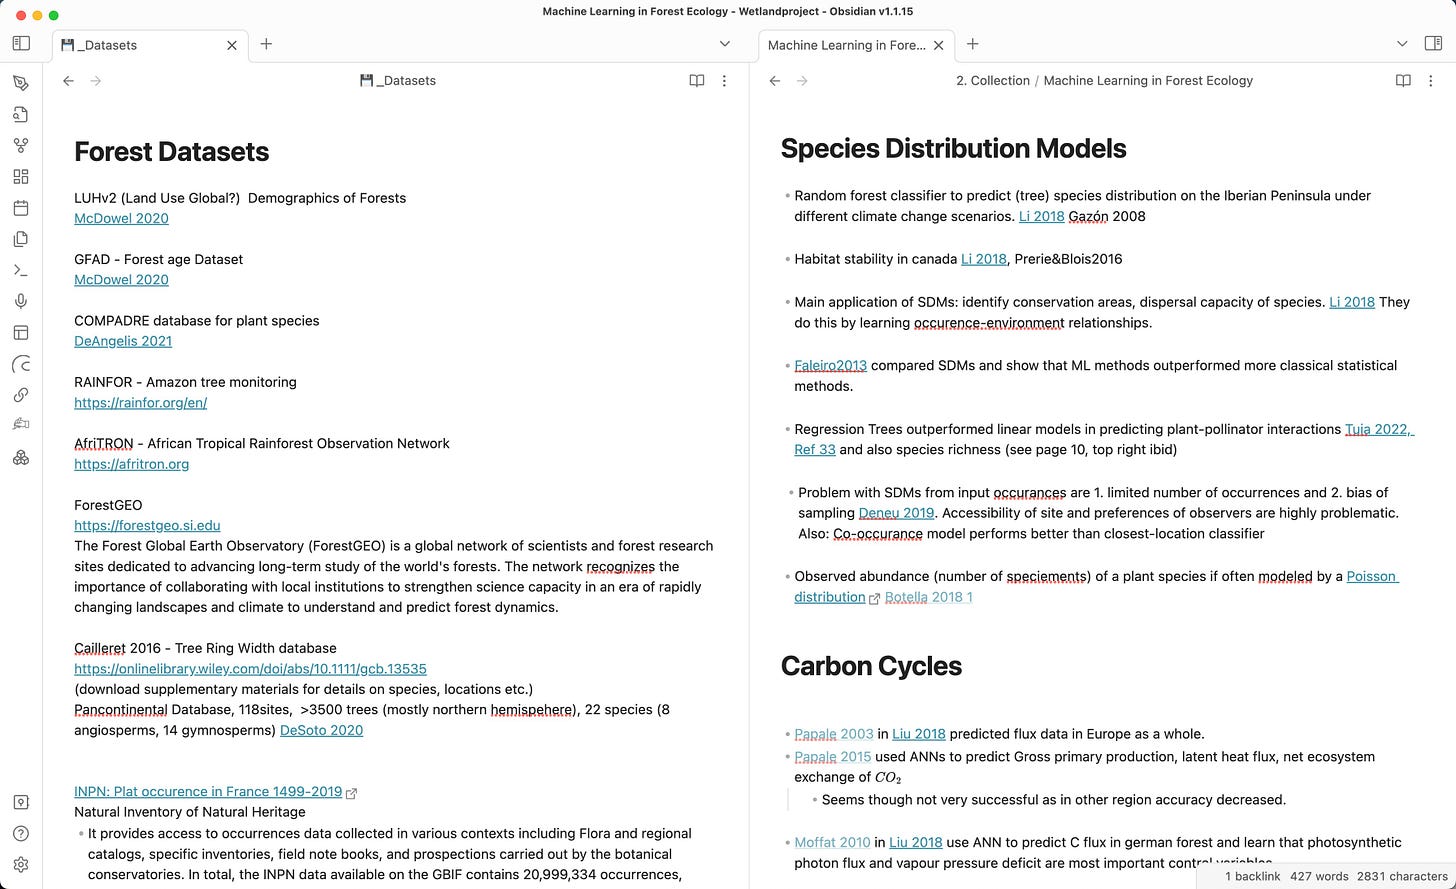Viewport: 1456px width, 889px height.
Task: Open help icon in left ribbon
Action: pos(21,834)
